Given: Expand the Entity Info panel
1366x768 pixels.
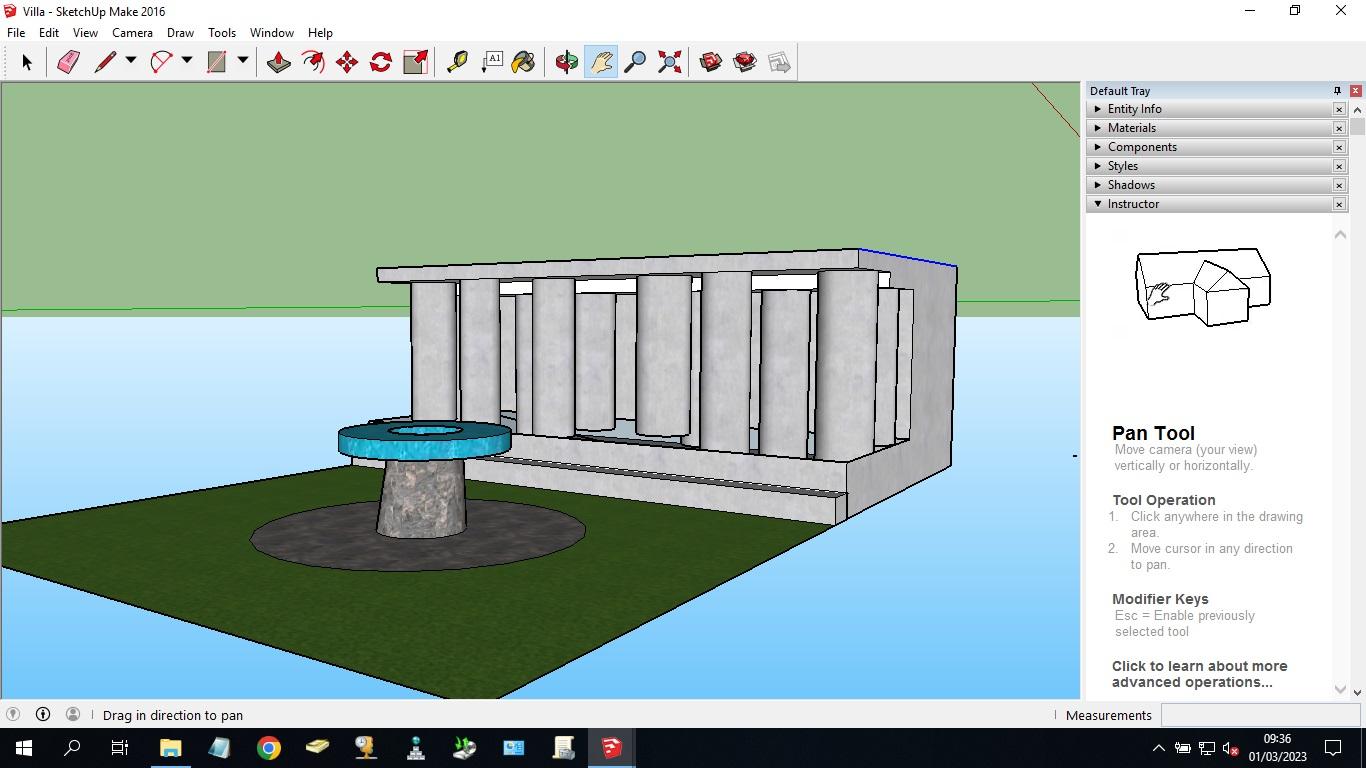Looking at the screenshot, I should (1098, 109).
